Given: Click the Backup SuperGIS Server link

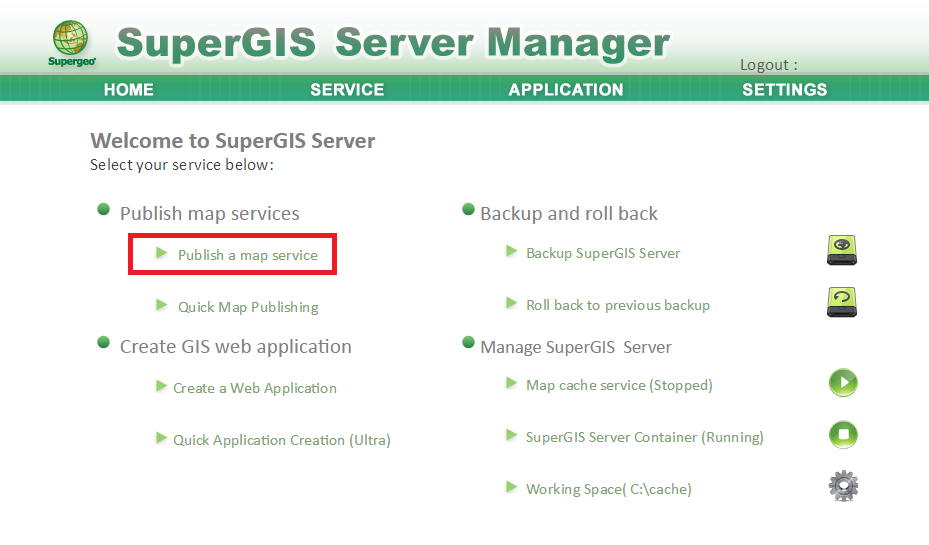Looking at the screenshot, I should point(603,253).
